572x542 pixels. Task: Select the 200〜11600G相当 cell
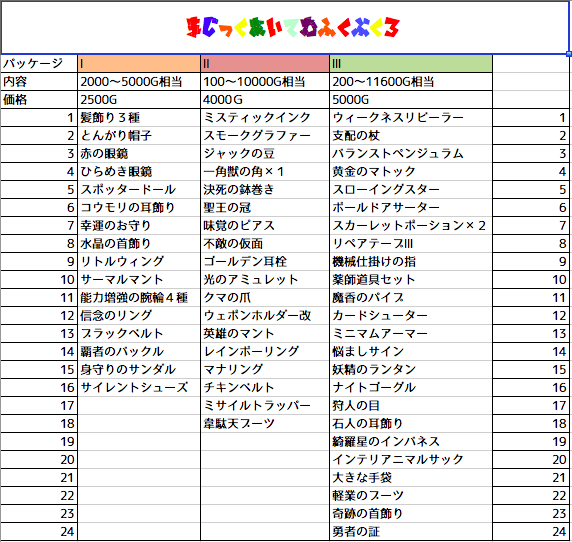(411, 81)
